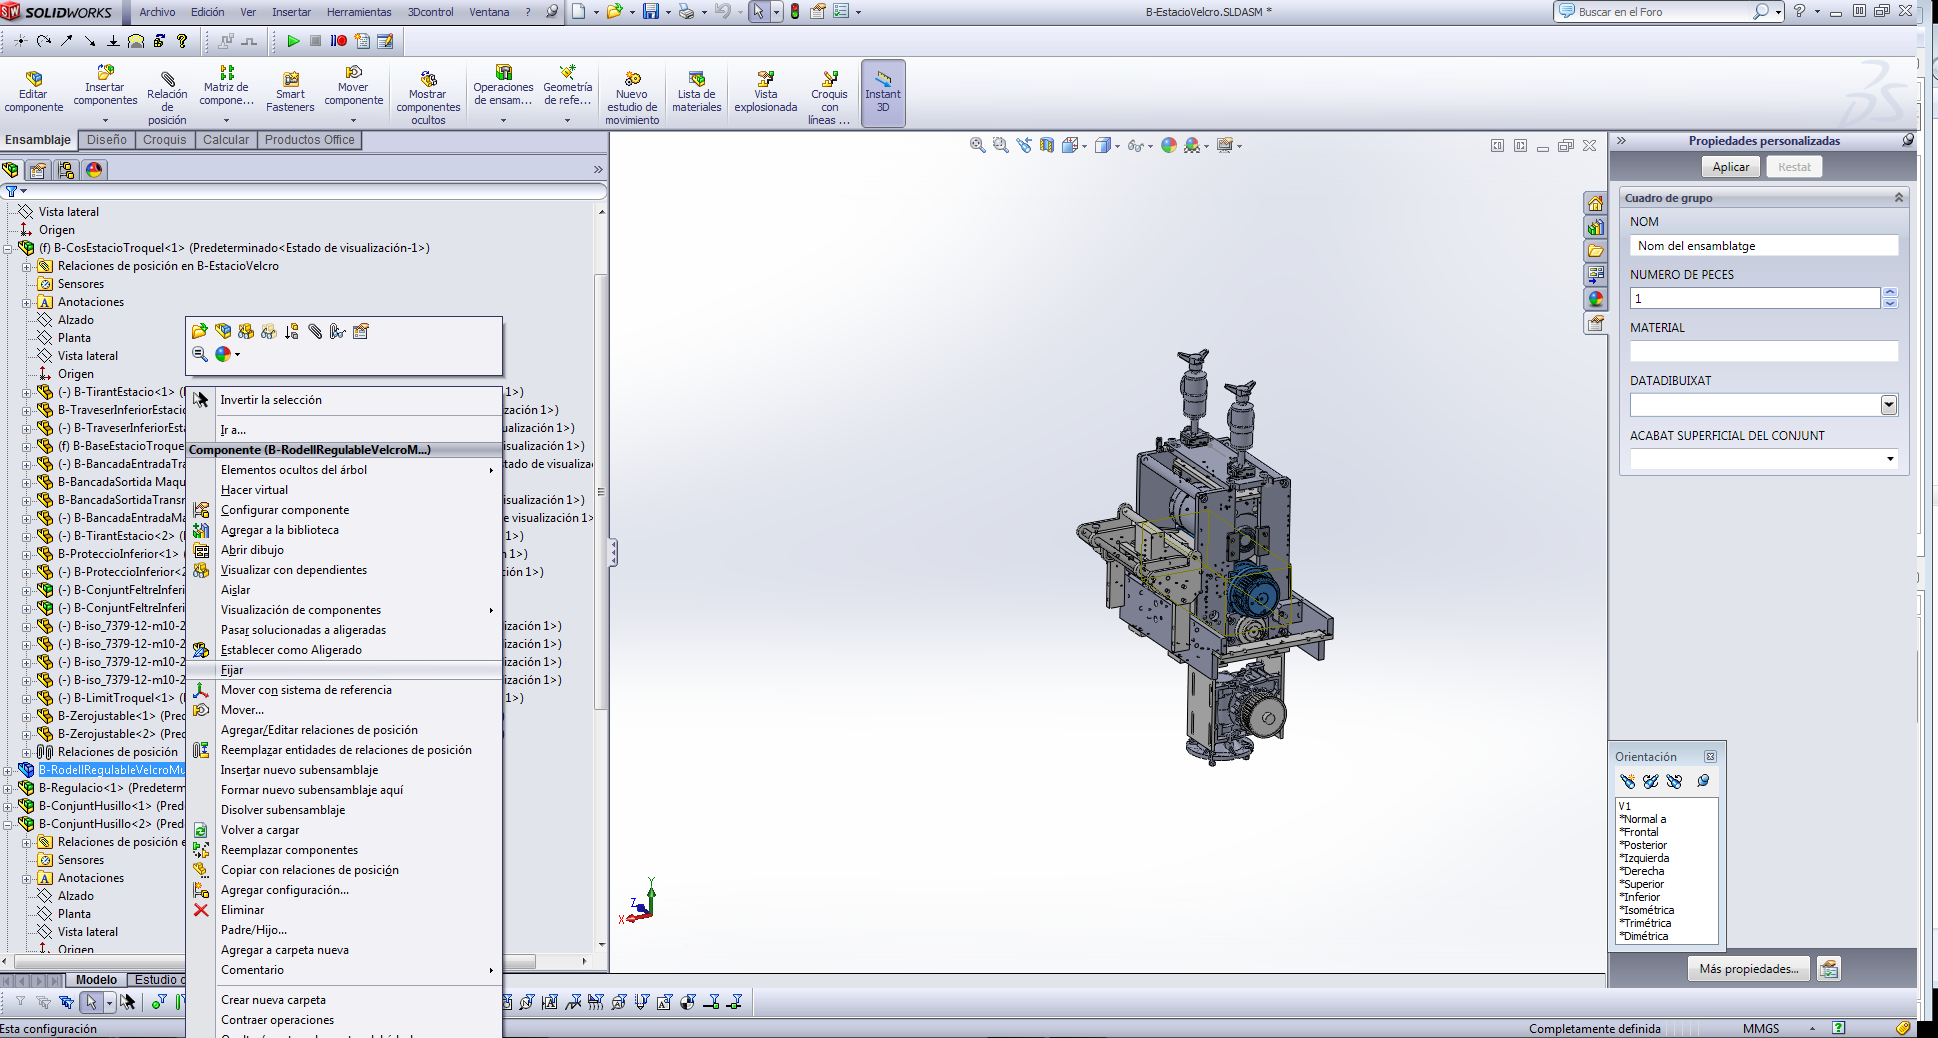Expand Anotaciones under B-CosEstacioTroquel

(x=27, y=302)
